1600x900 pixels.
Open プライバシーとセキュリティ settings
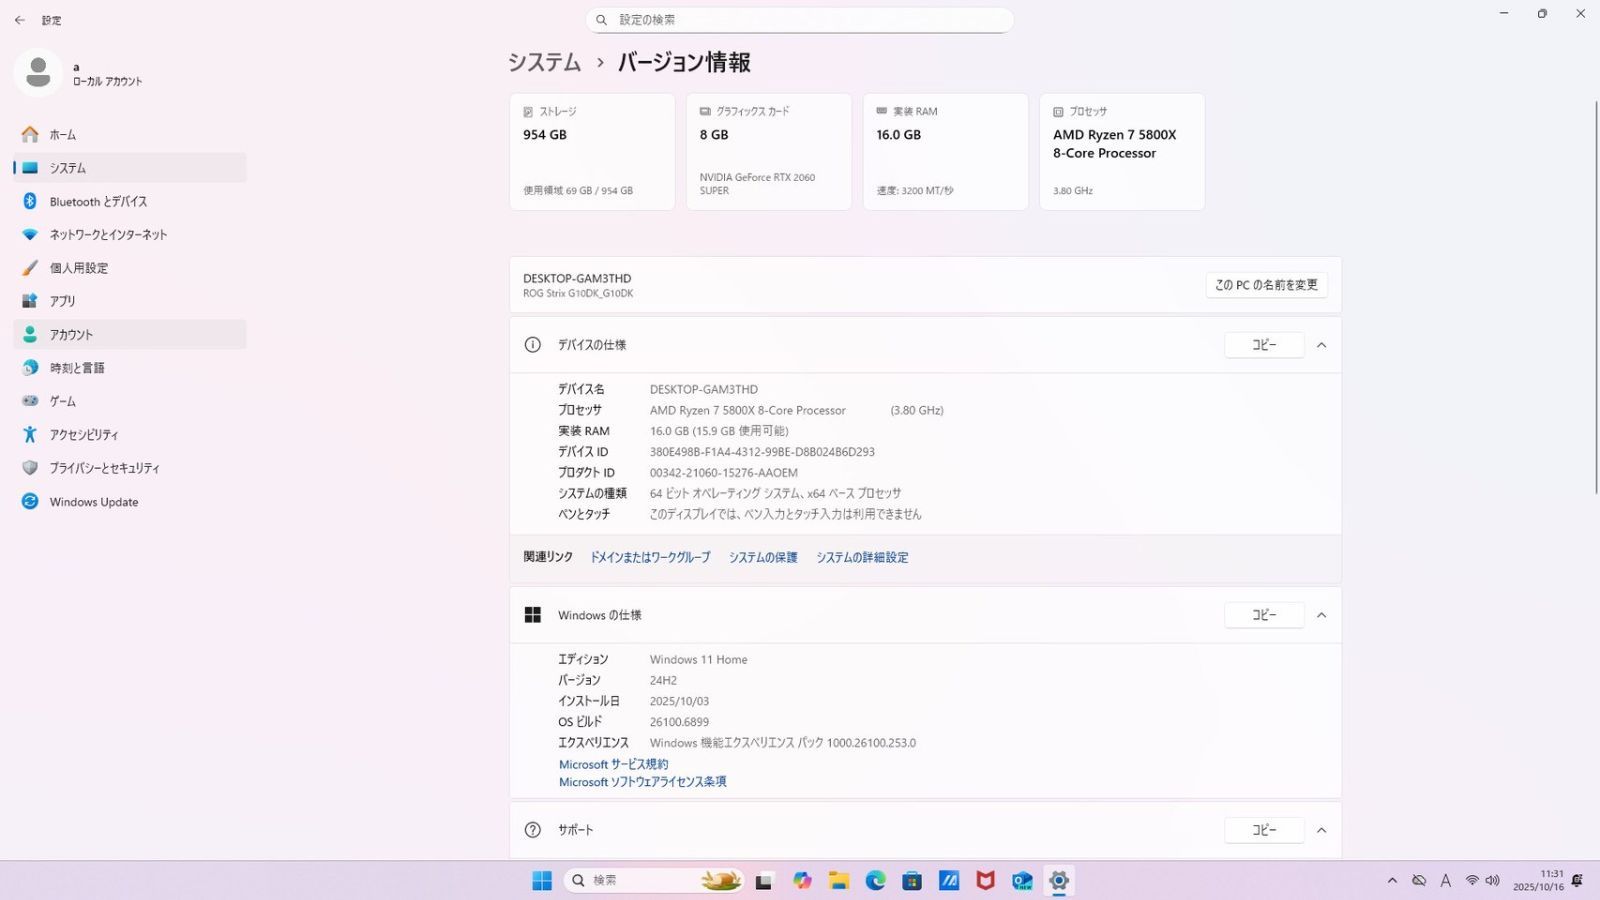pos(104,467)
